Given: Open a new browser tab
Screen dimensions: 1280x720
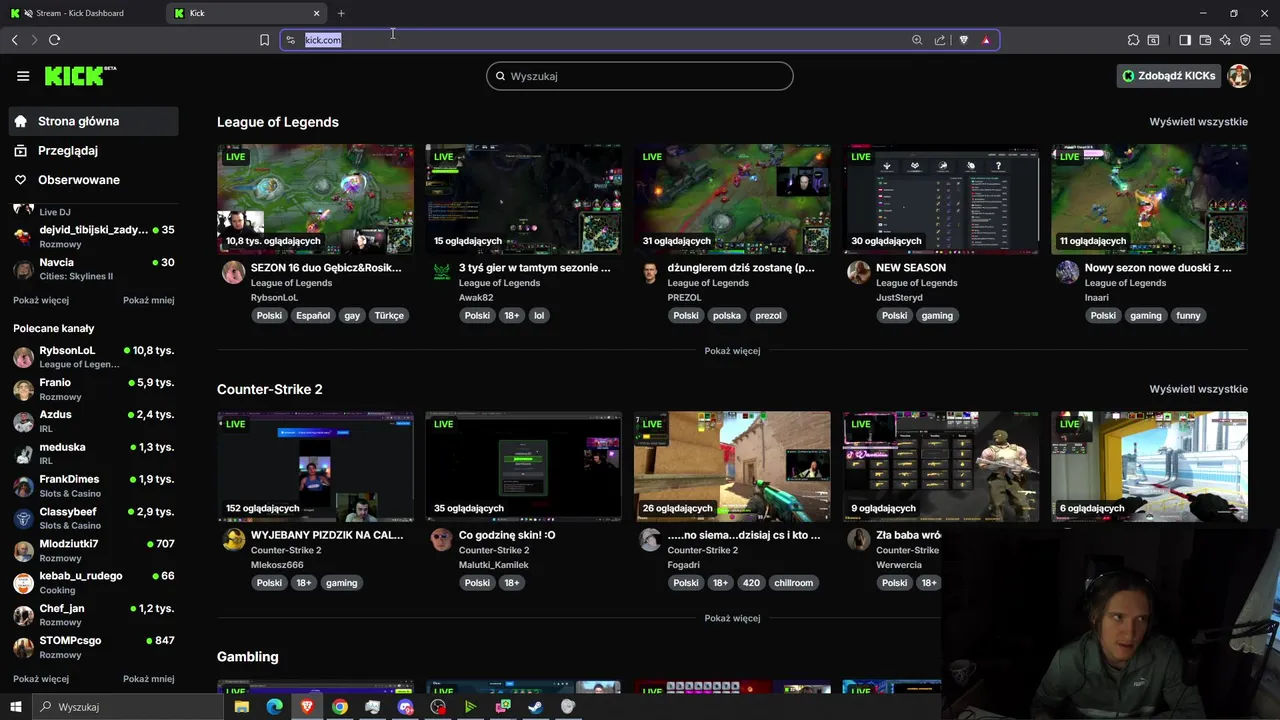Looking at the screenshot, I should 341,13.
